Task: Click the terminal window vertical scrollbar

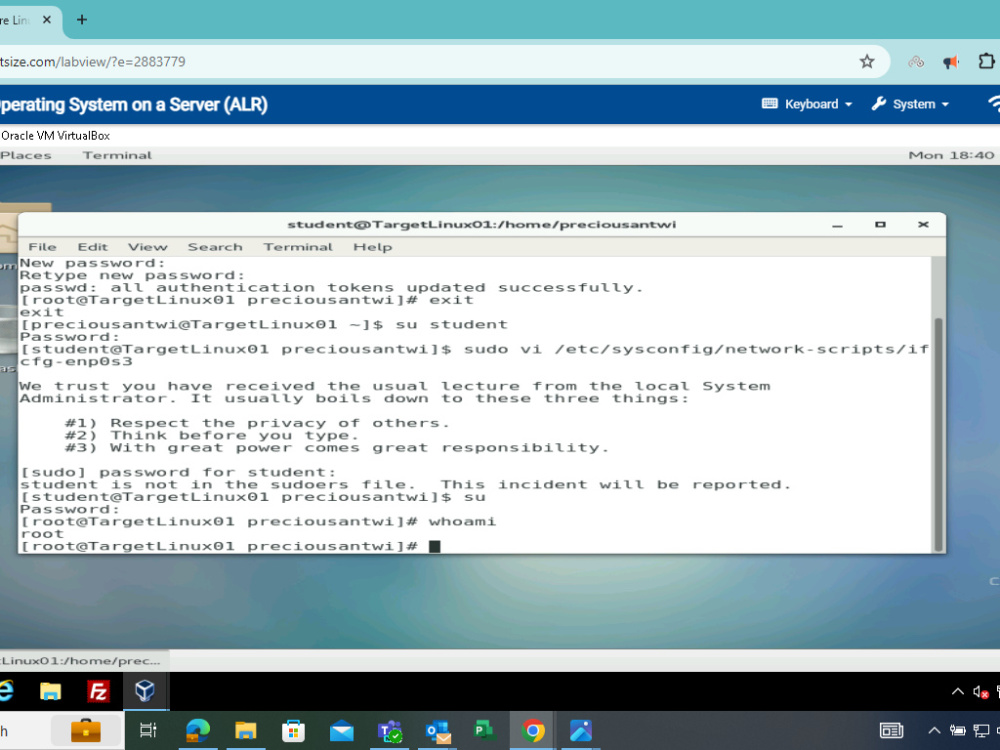Action: [938, 434]
